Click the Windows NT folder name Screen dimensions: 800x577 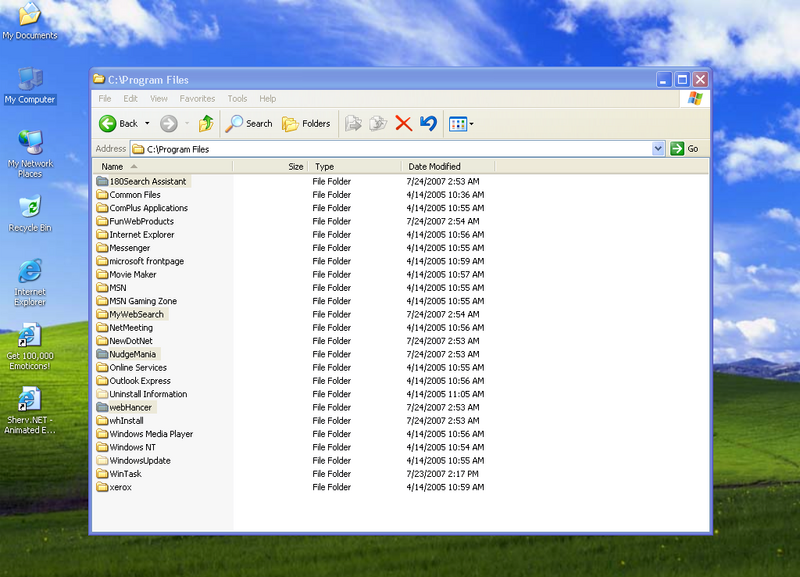[x=133, y=447]
